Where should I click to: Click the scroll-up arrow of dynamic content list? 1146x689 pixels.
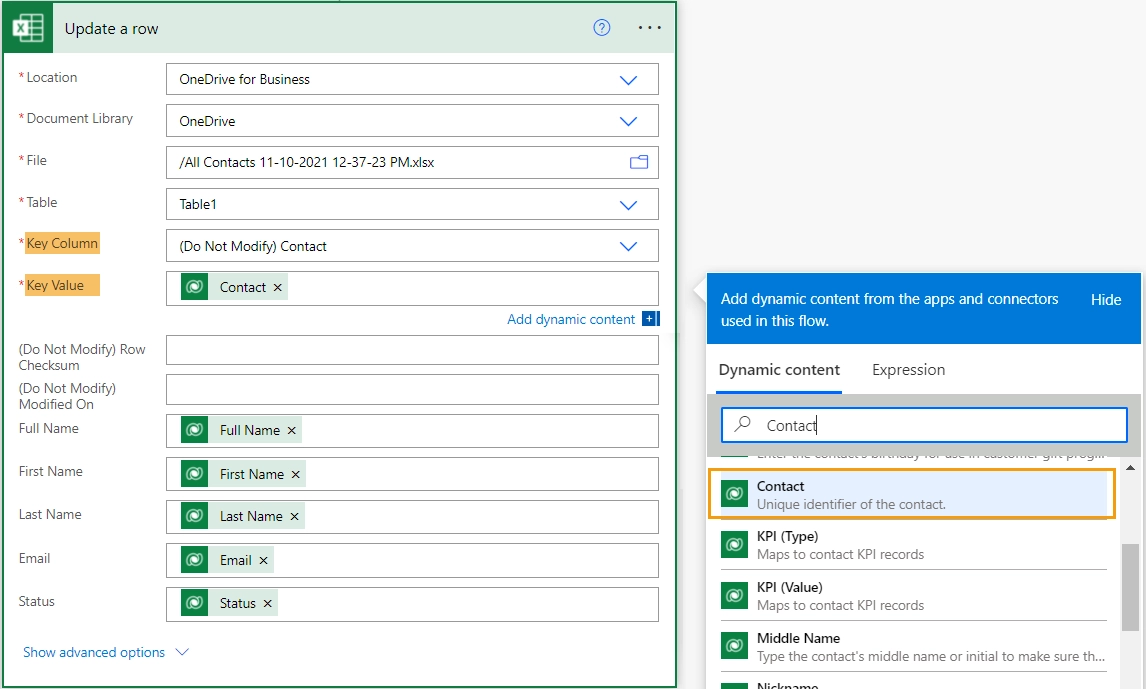(x=1130, y=468)
